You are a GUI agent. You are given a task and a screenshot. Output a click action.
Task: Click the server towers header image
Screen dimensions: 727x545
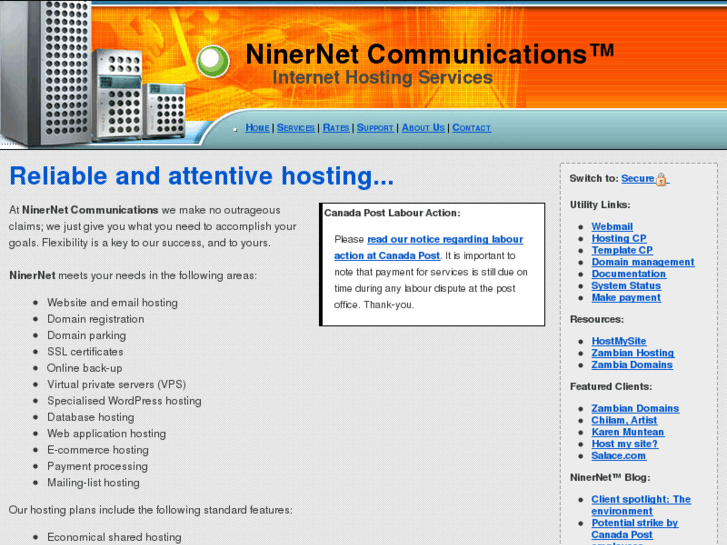pos(95,74)
